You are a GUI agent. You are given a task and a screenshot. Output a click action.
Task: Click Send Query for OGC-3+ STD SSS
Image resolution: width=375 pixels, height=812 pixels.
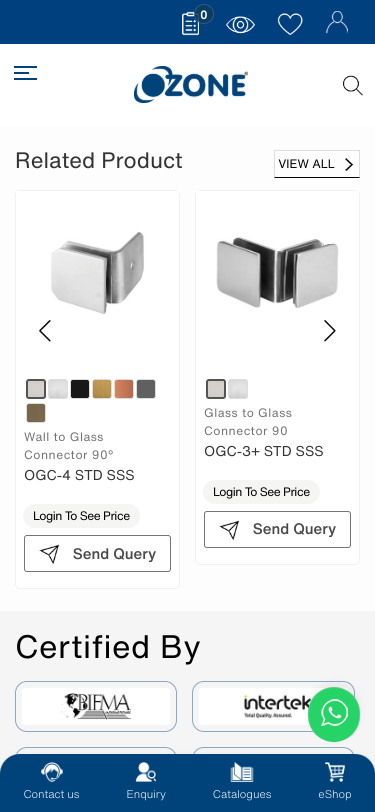(277, 529)
